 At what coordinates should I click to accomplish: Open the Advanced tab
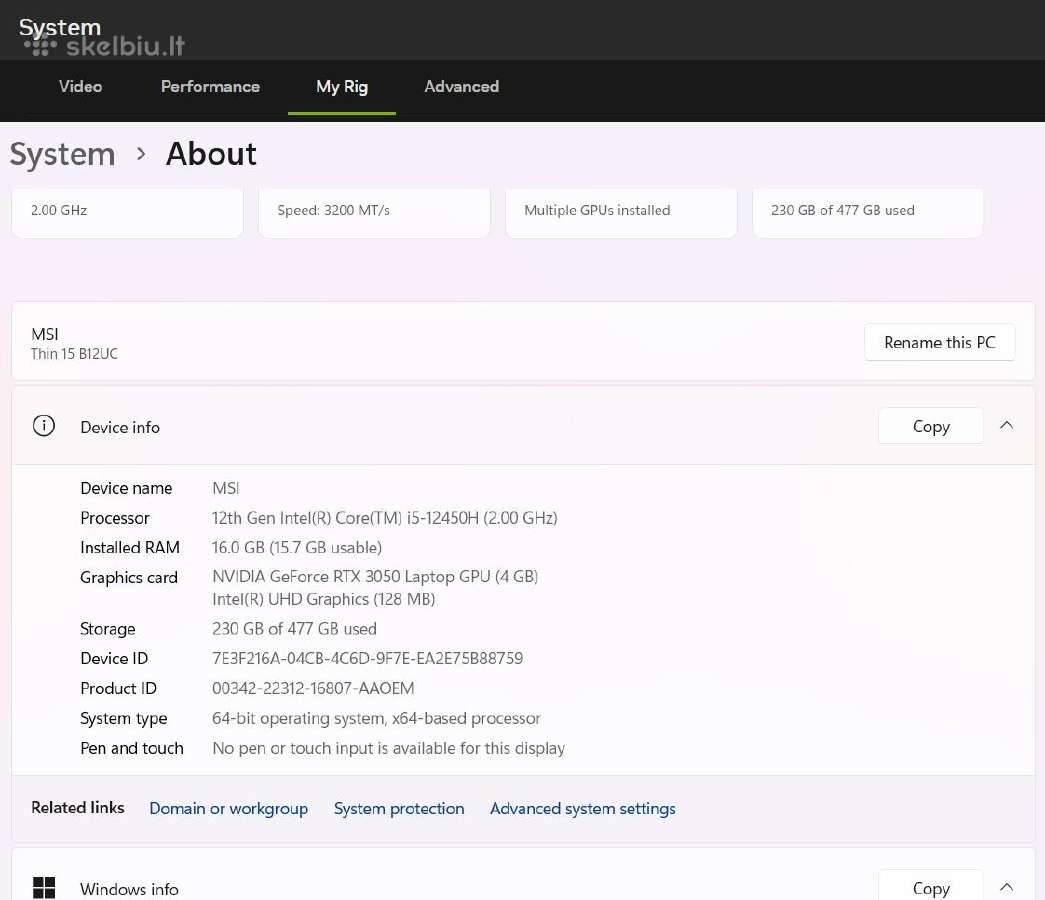pos(462,87)
